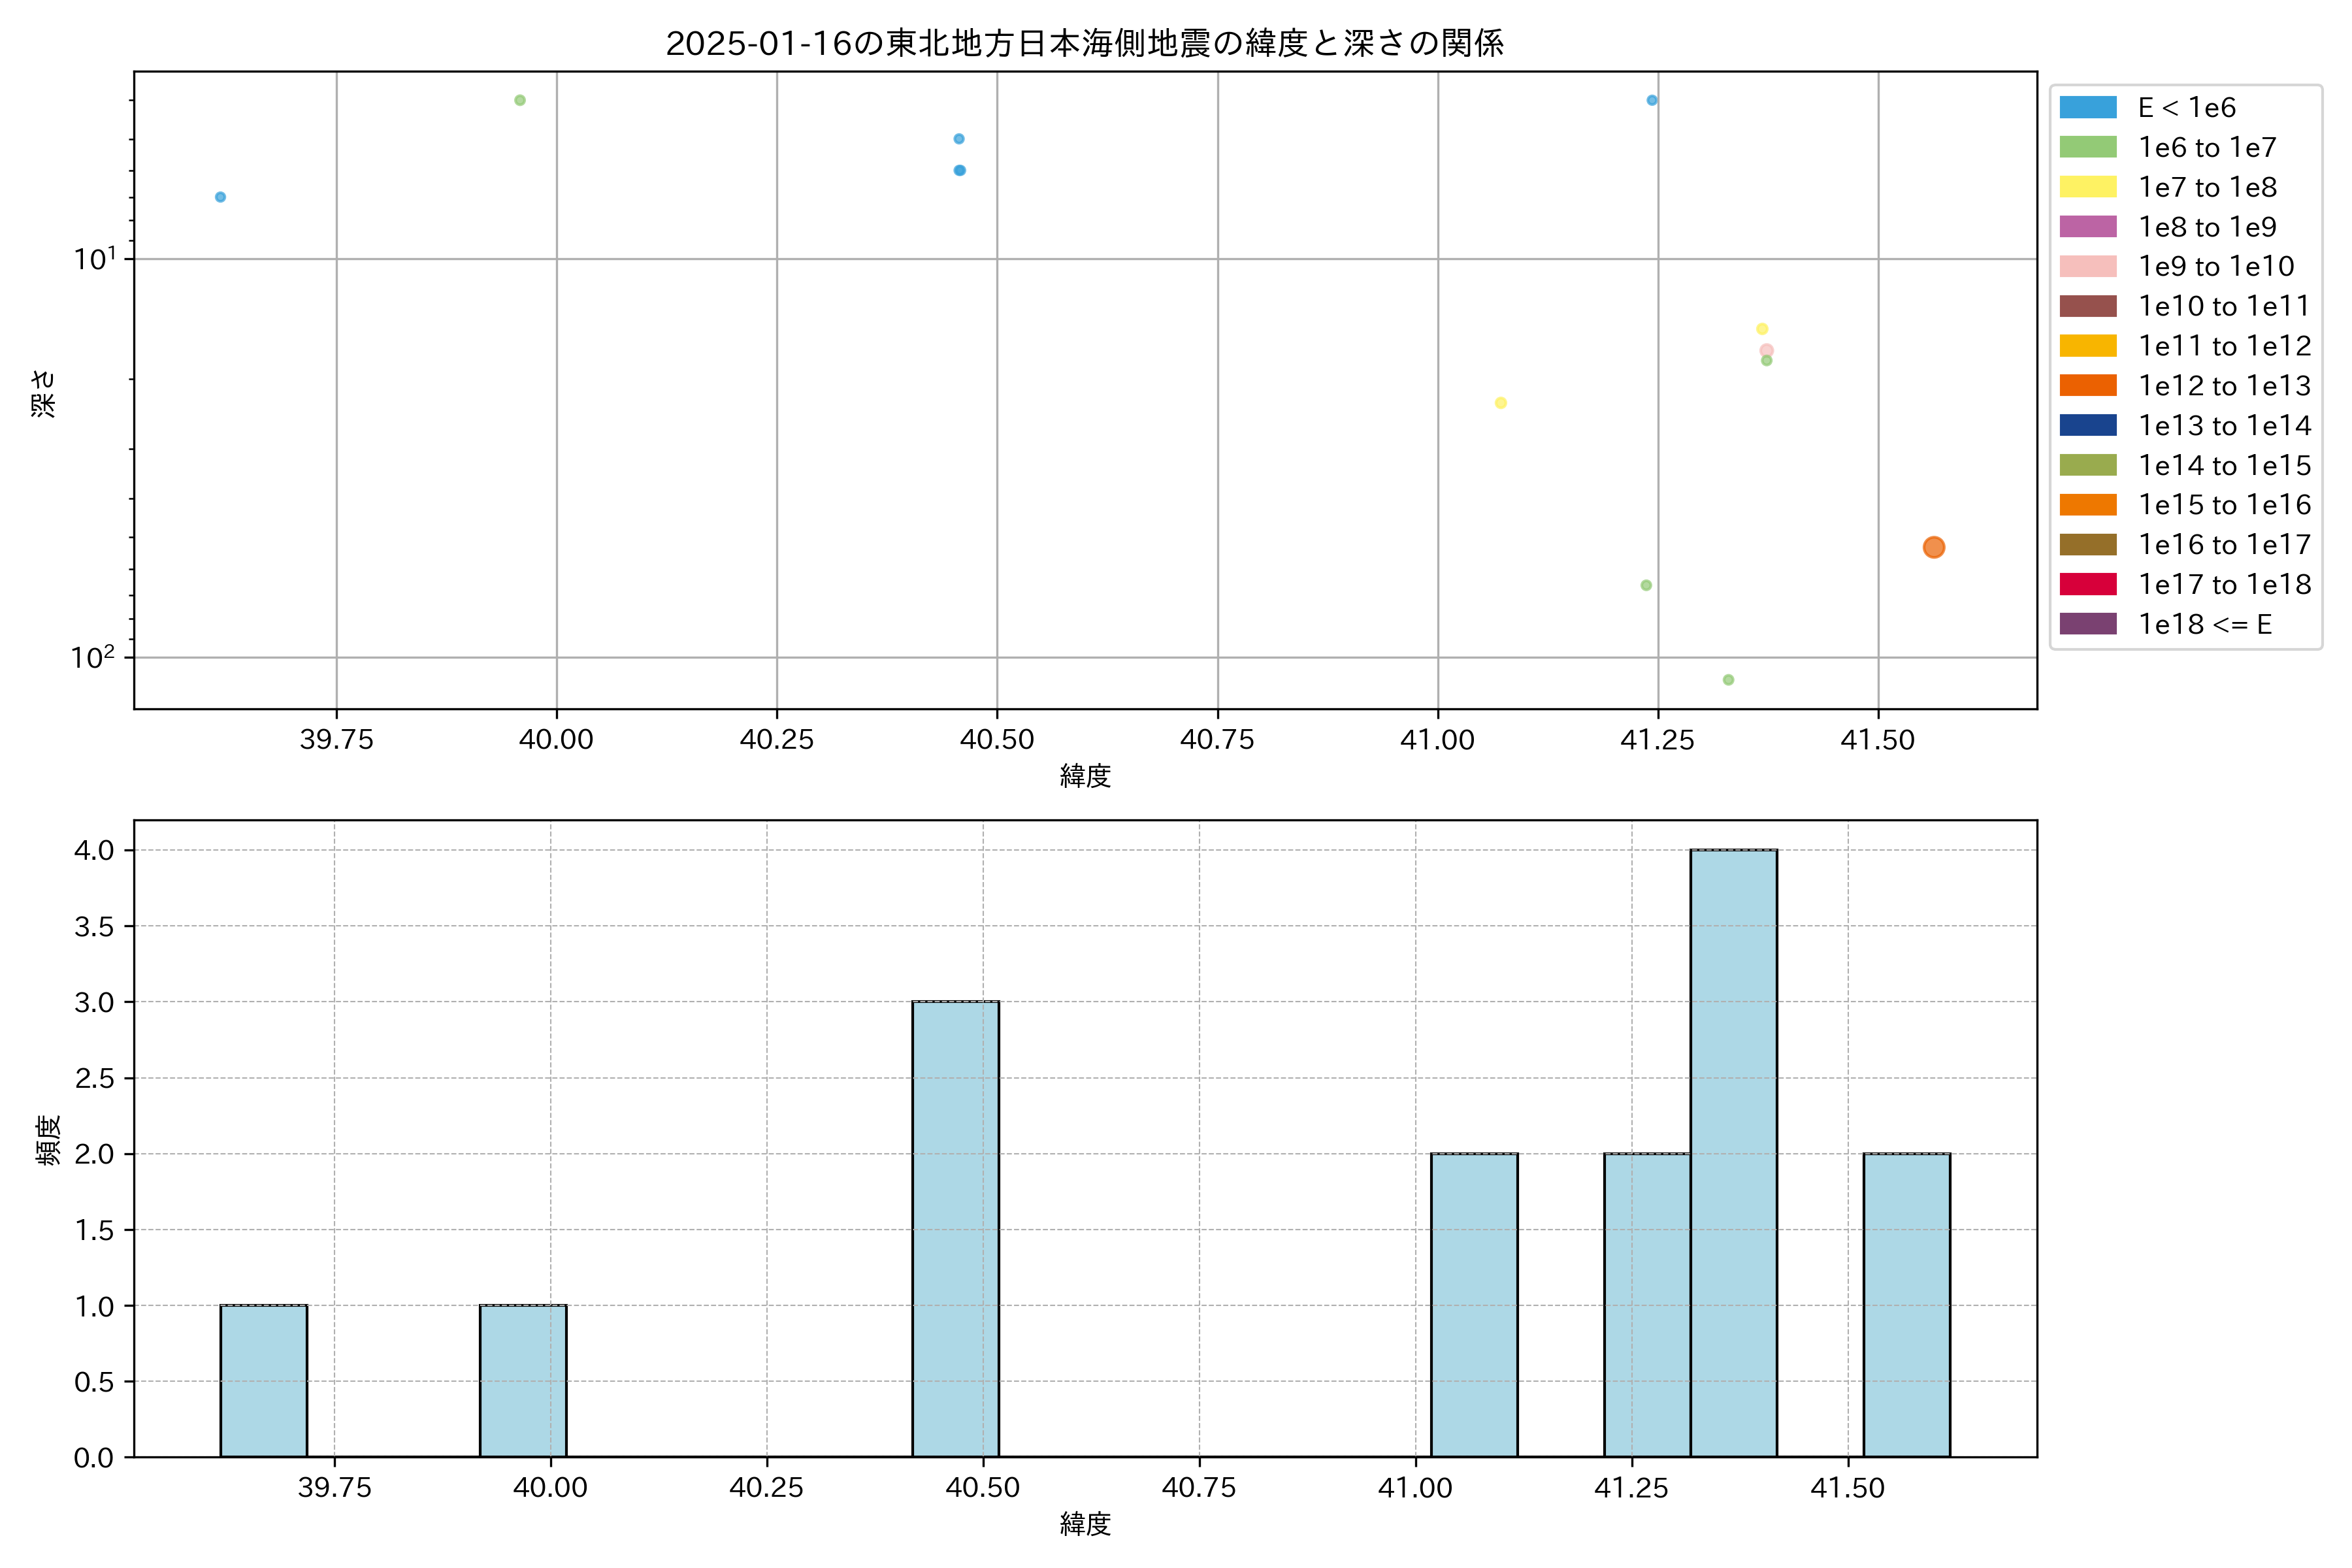Click the leftmost histogram bar
Screen dimensions: 2352x1568
tap(263, 1381)
